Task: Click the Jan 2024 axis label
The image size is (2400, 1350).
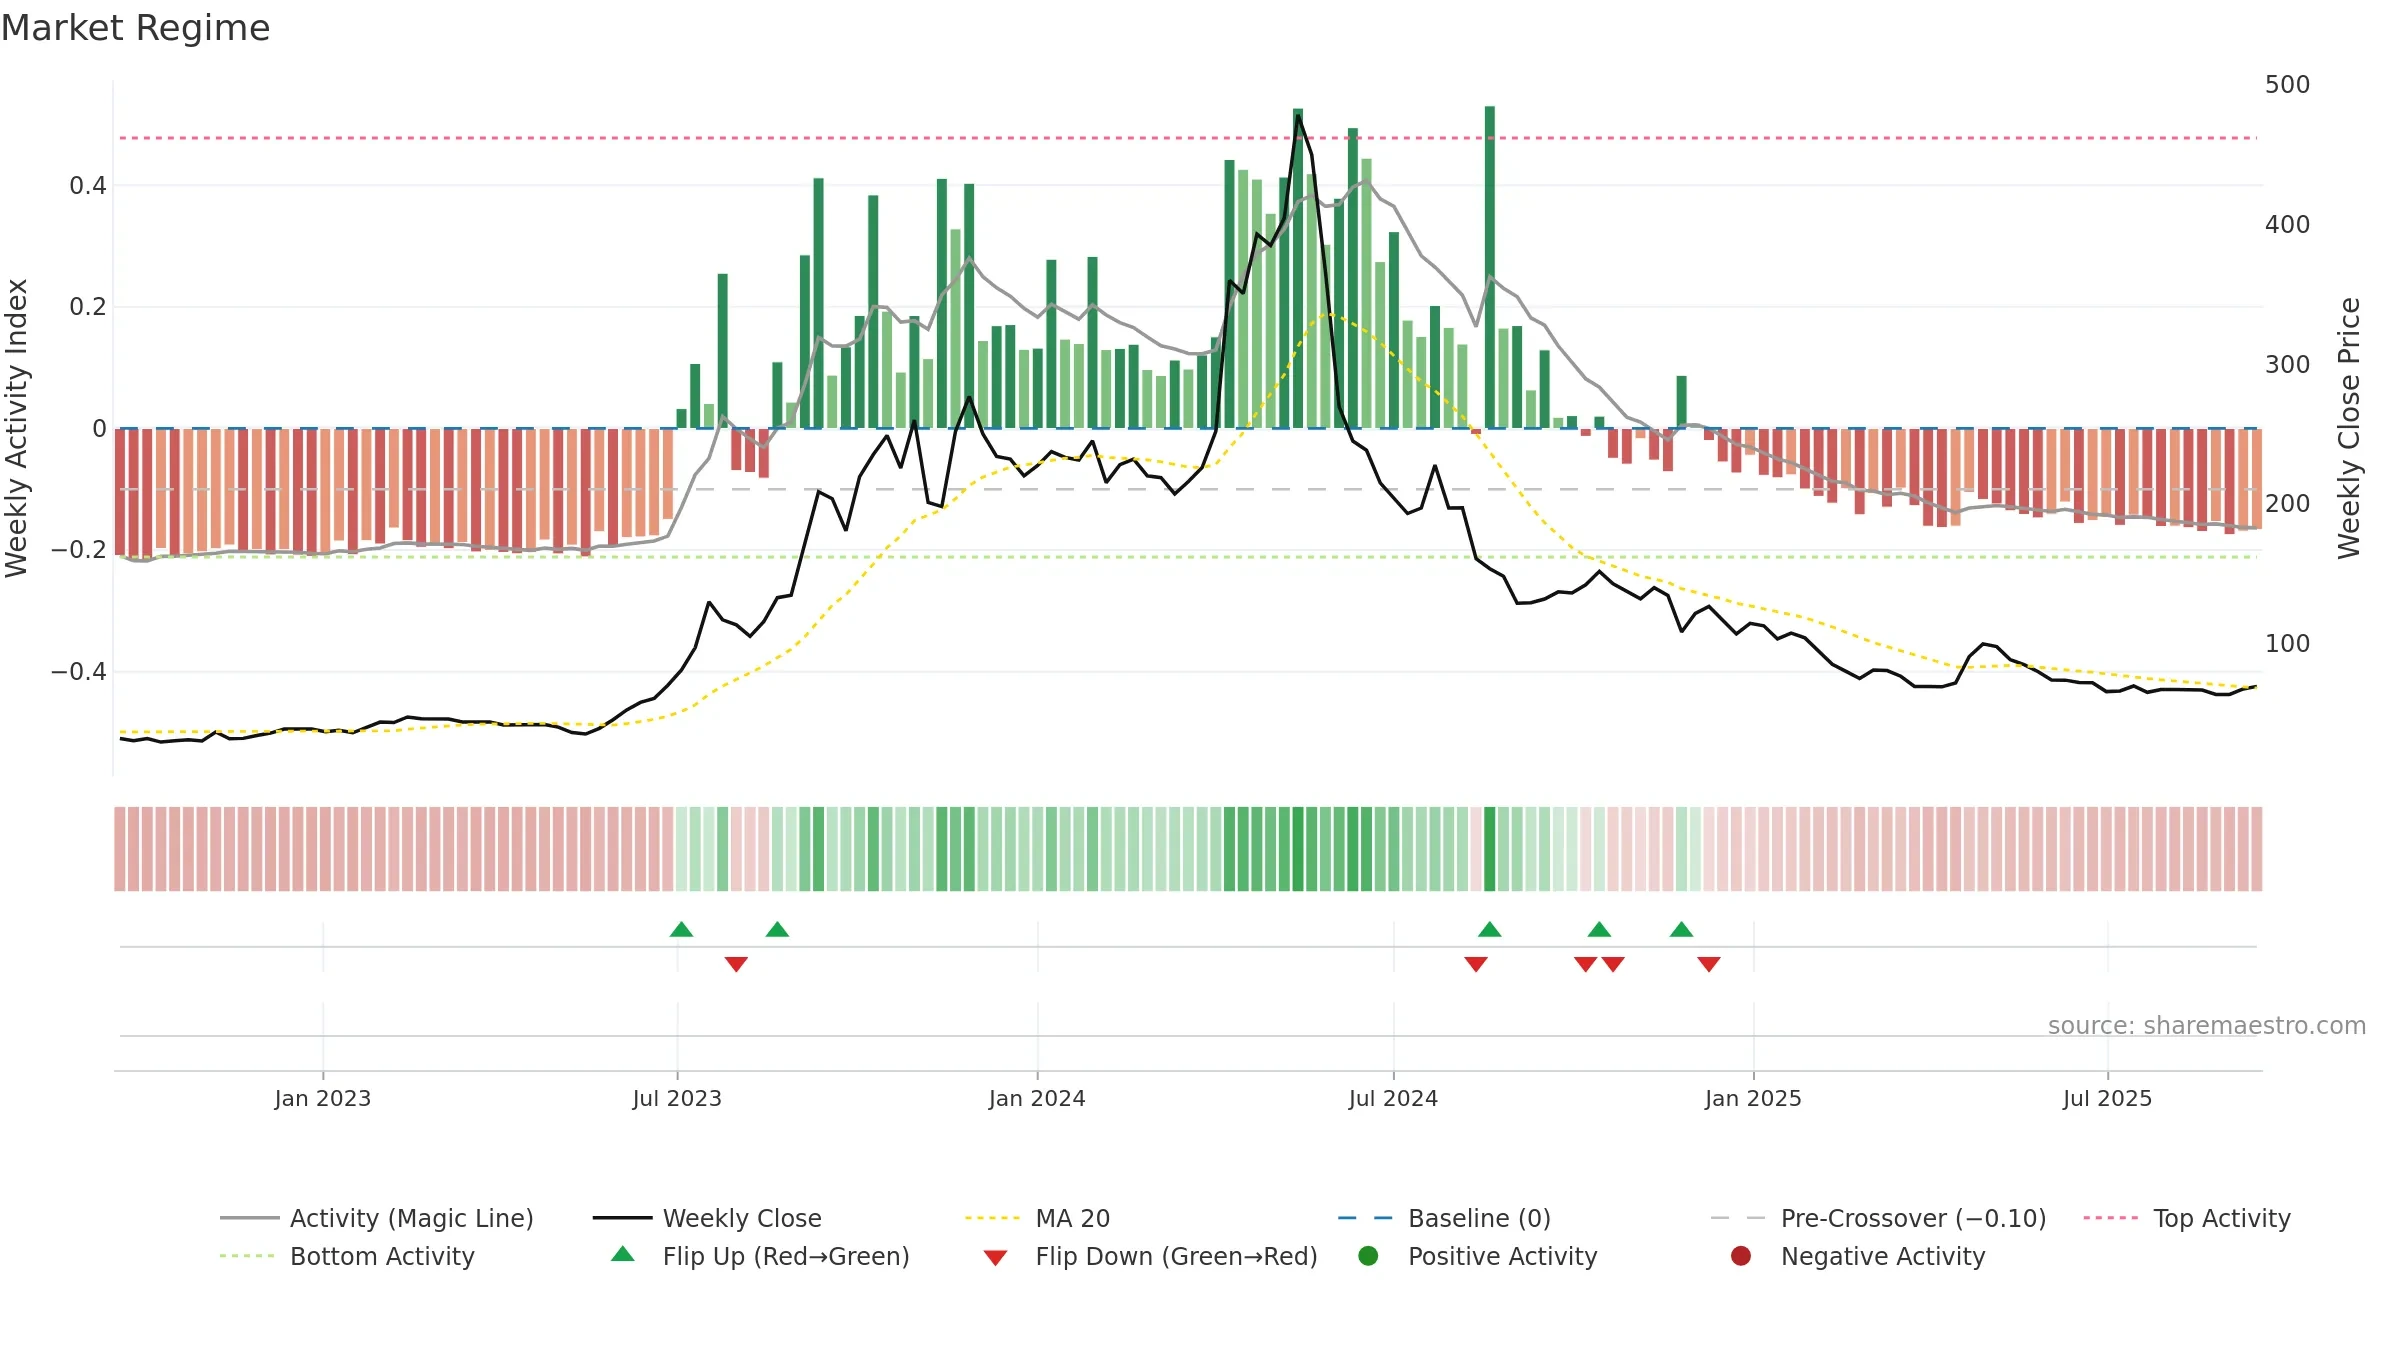Action: pos(1037,1098)
